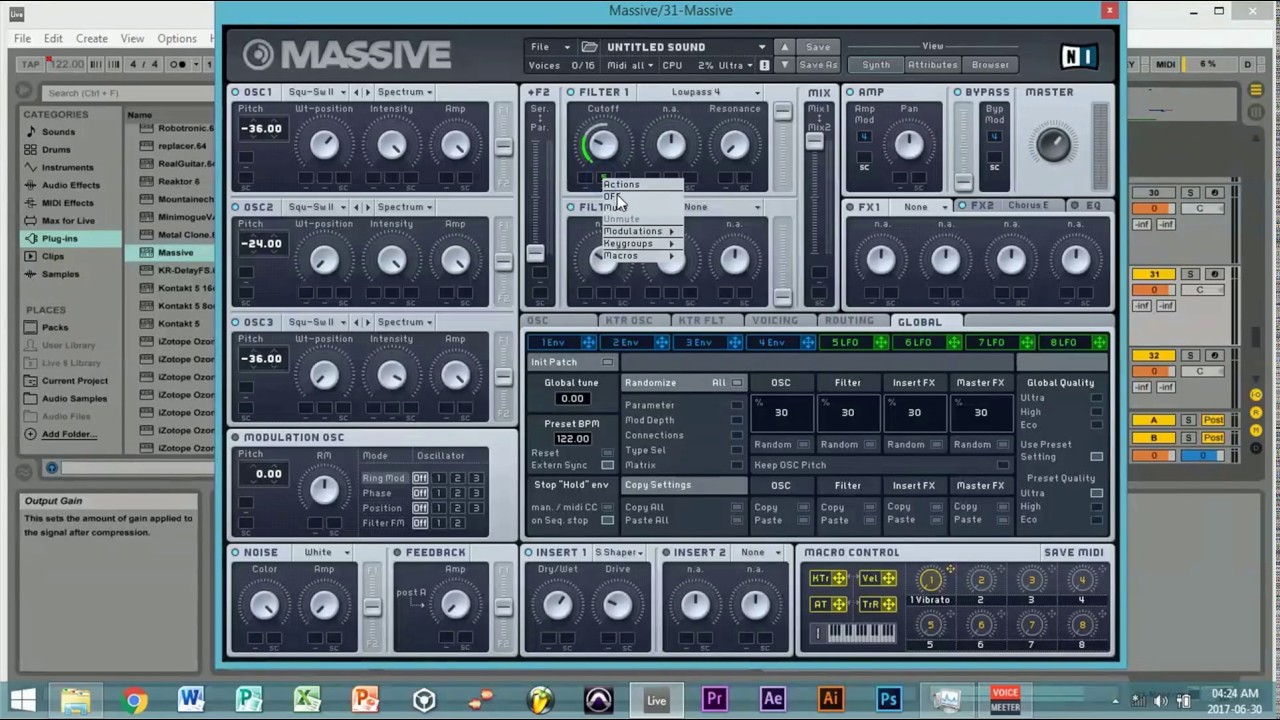Click the 5 LFO modulation drag handle
Viewport: 1280px width, 720px height.
880,343
